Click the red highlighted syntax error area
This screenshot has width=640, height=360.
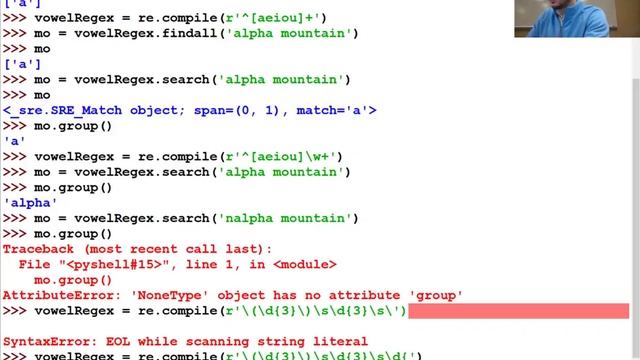click(x=518, y=311)
